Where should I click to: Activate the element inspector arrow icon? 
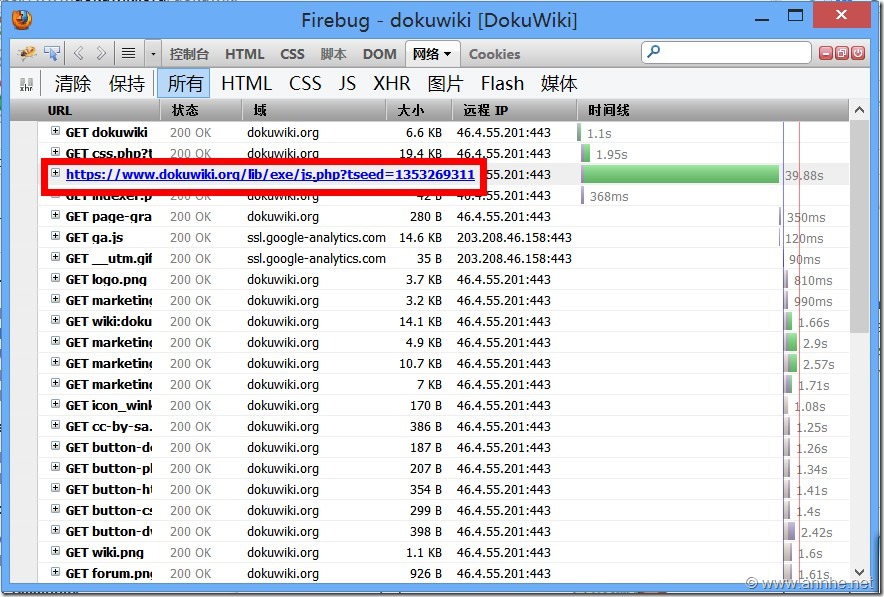[x=51, y=53]
